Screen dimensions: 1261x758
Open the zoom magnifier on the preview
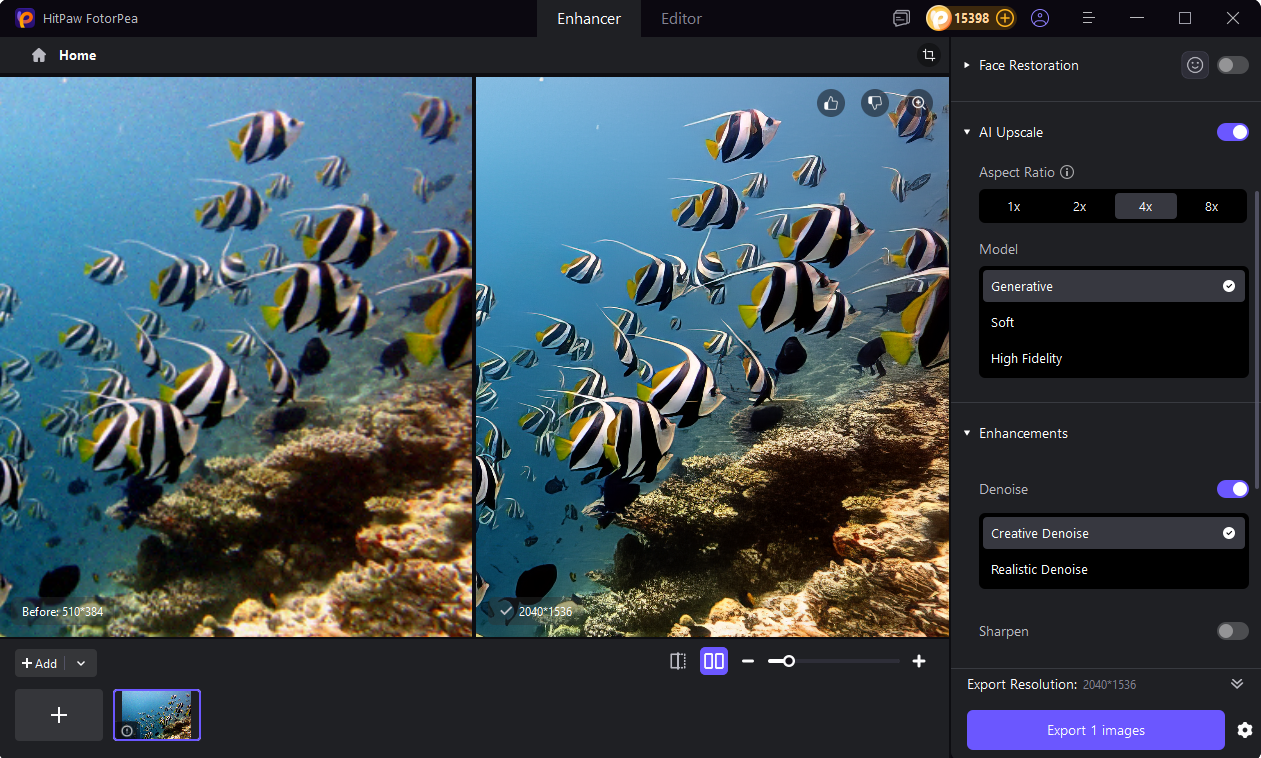(x=918, y=103)
